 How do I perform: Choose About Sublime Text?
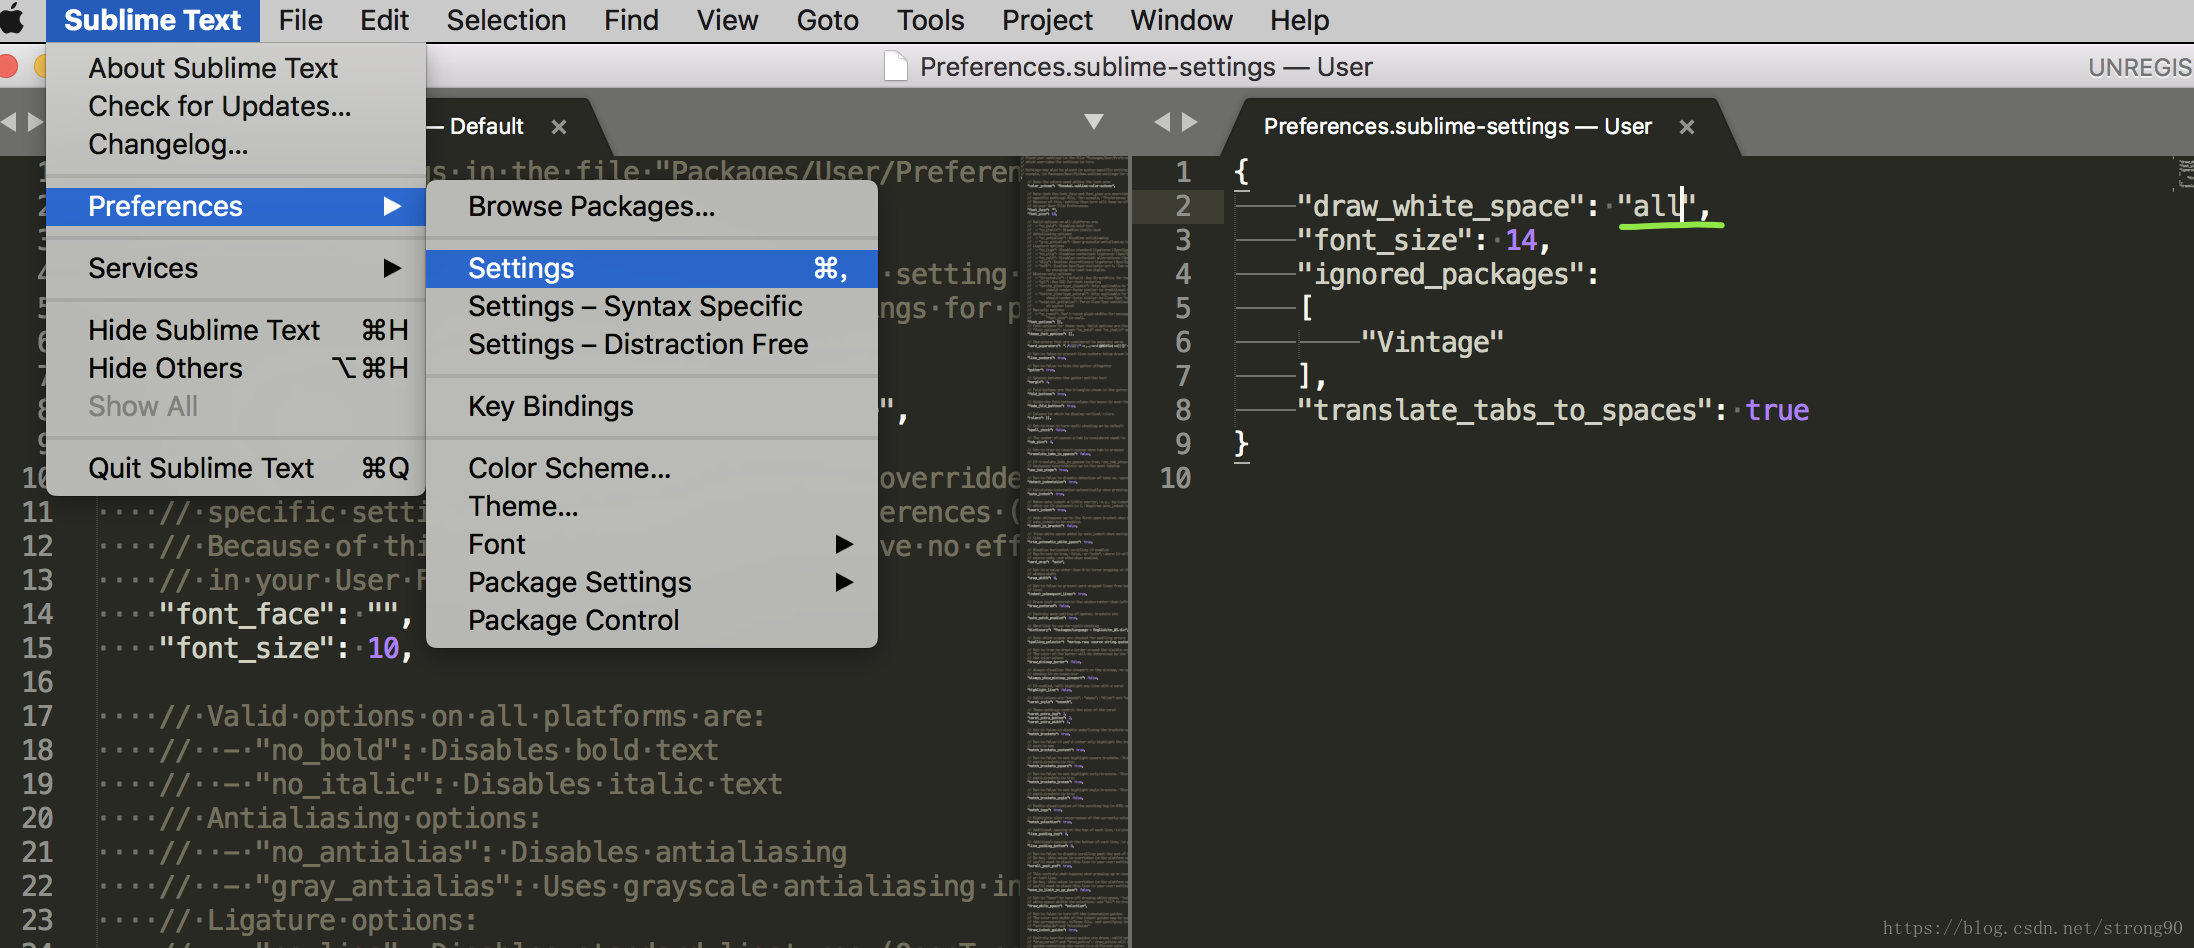pyautogui.click(x=236, y=68)
